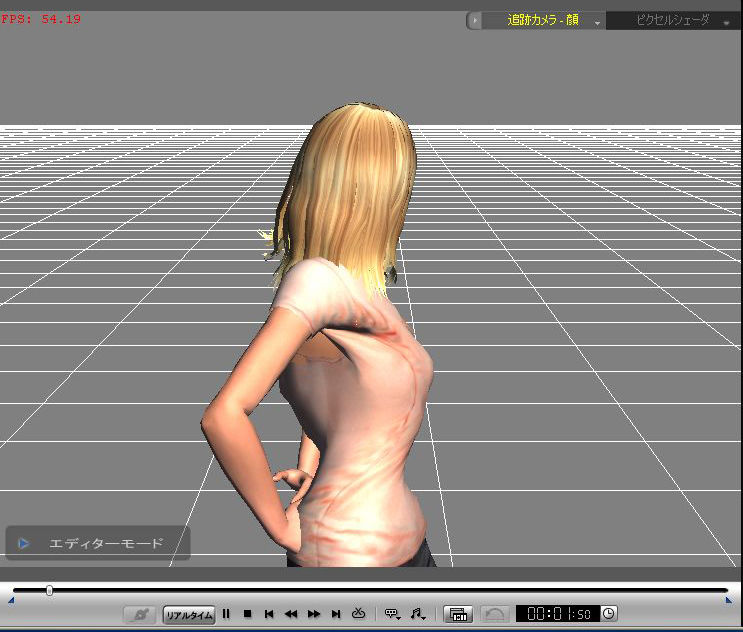Image resolution: width=743 pixels, height=632 pixels.
Task: Click the clock time-mode icon
Action: click(609, 614)
